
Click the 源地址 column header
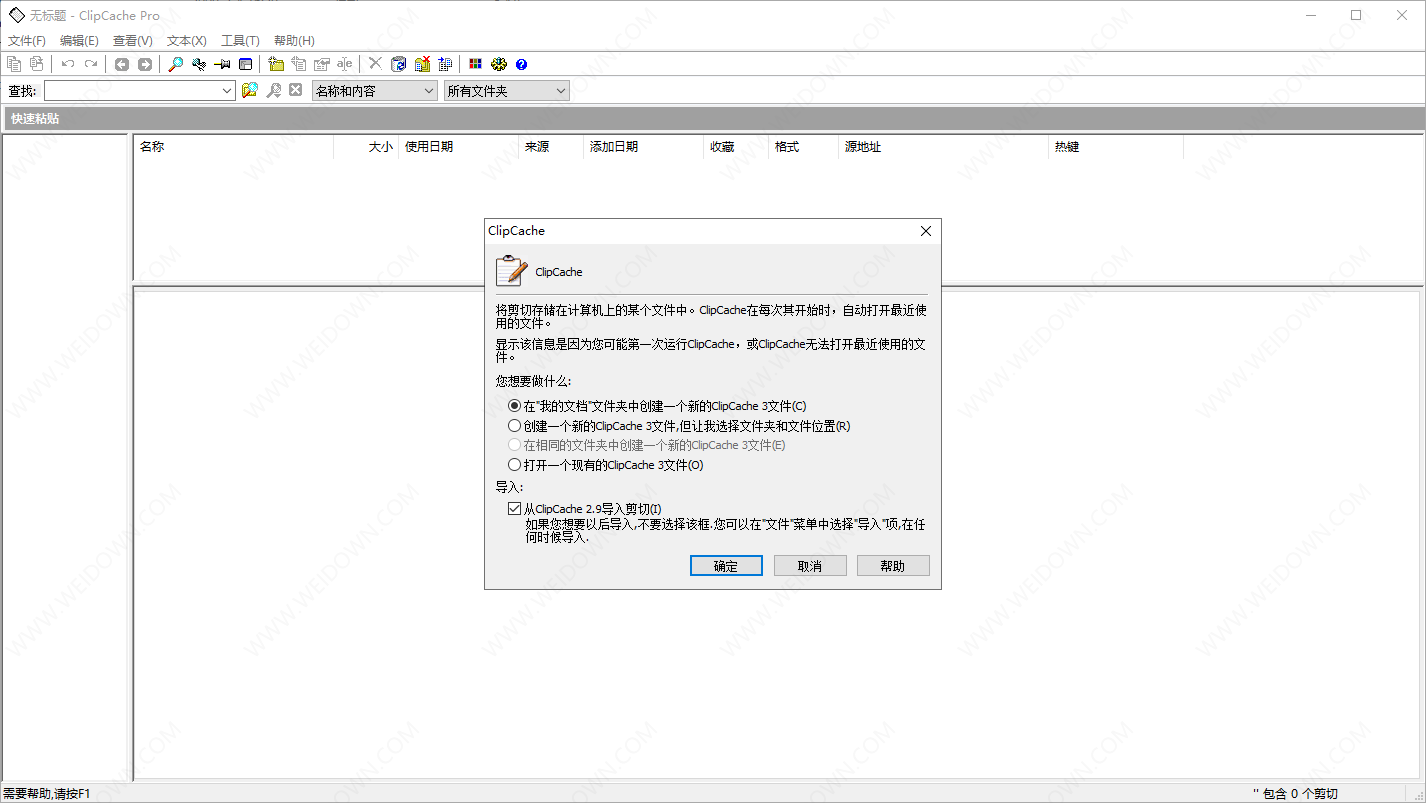click(943, 147)
